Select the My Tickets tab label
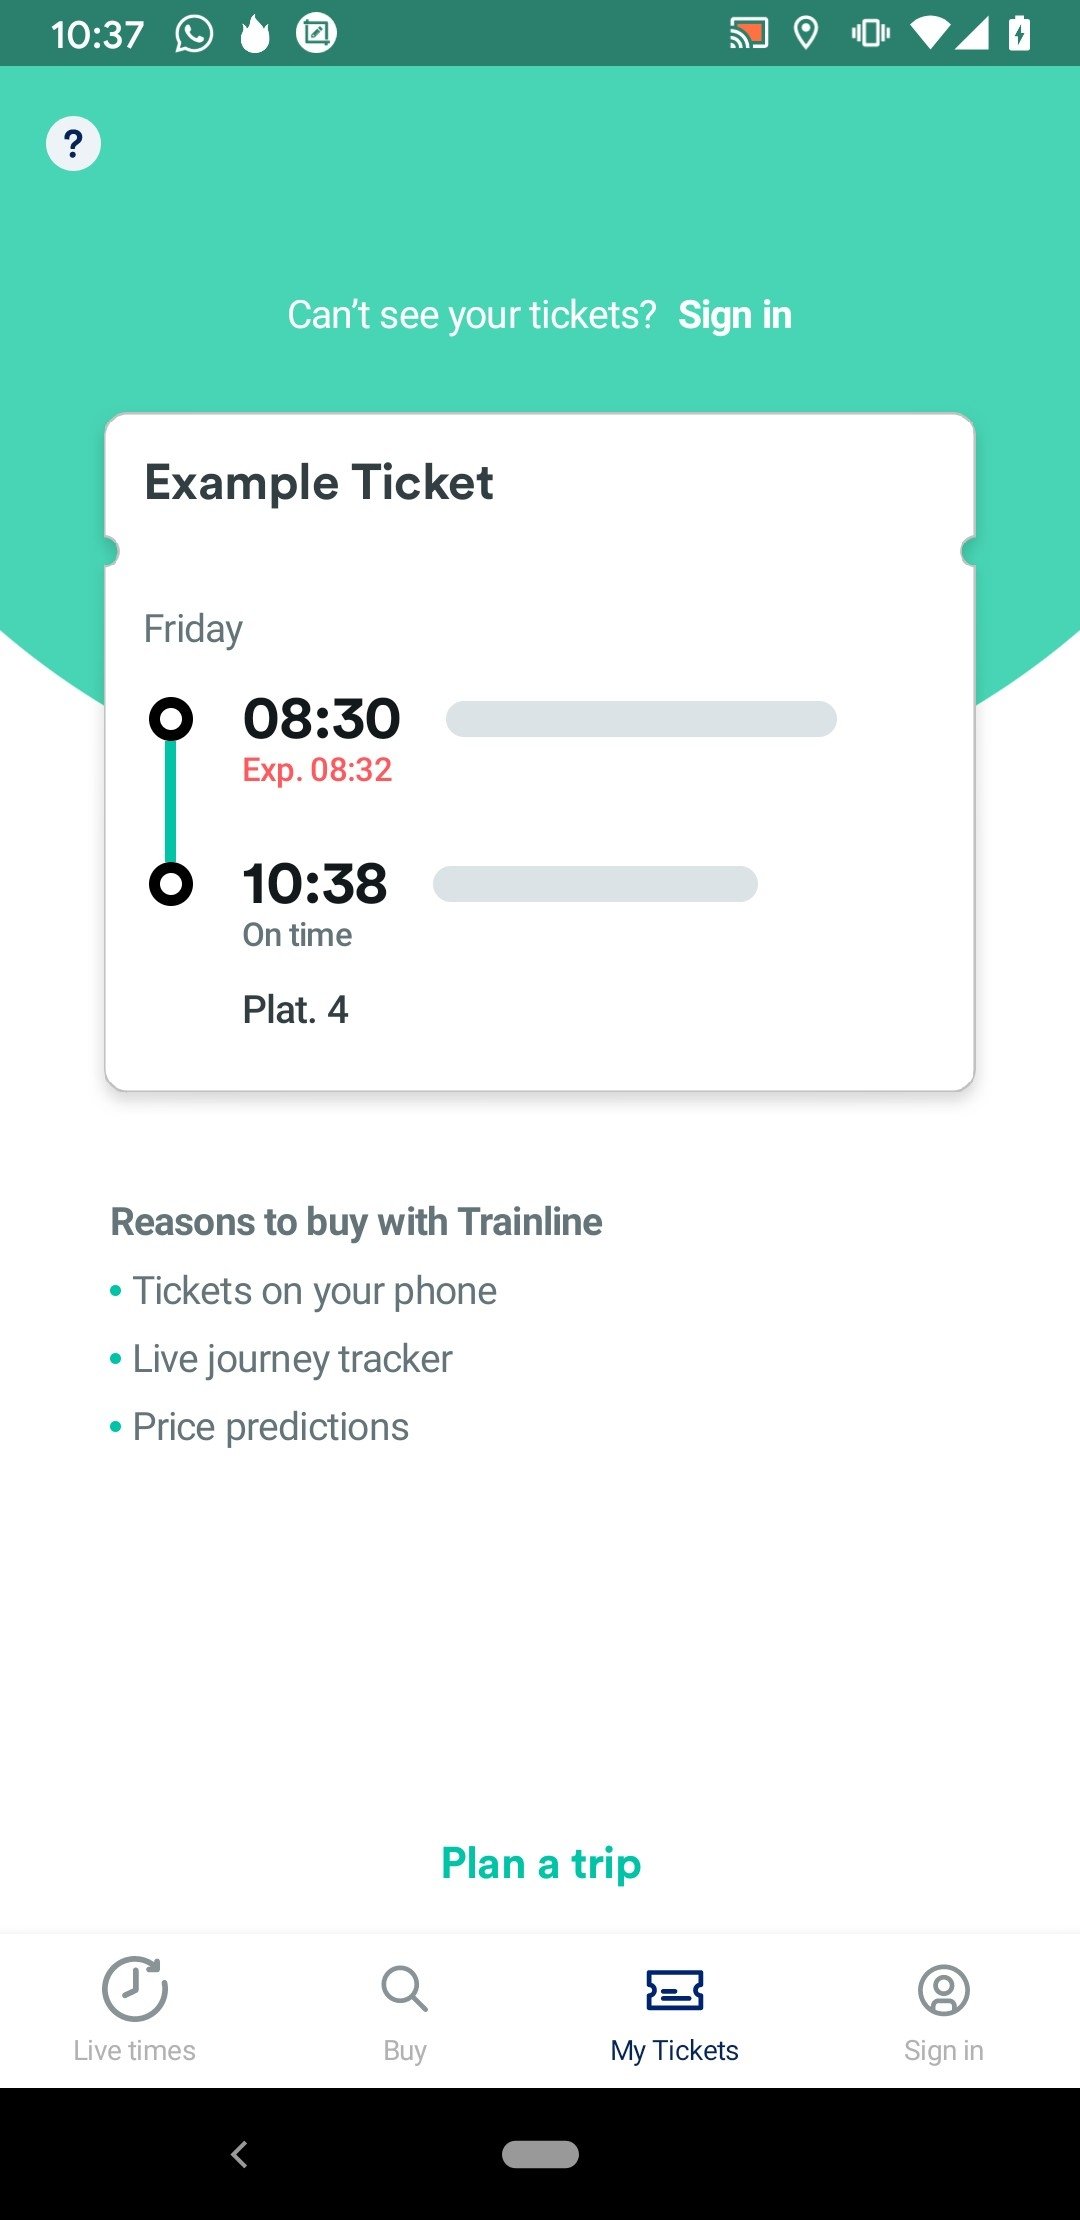Viewport: 1080px width, 2220px height. click(675, 2050)
